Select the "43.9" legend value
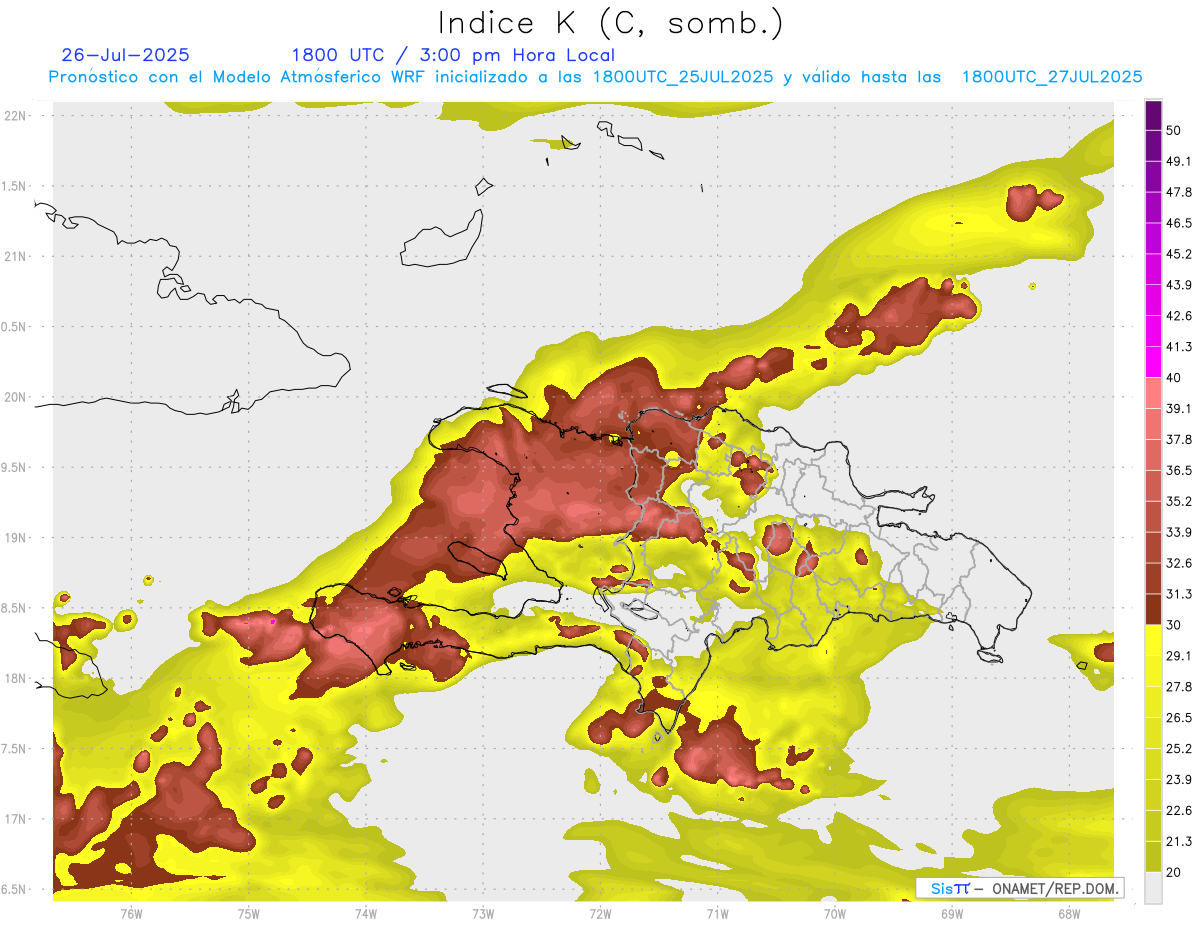 tap(1179, 285)
